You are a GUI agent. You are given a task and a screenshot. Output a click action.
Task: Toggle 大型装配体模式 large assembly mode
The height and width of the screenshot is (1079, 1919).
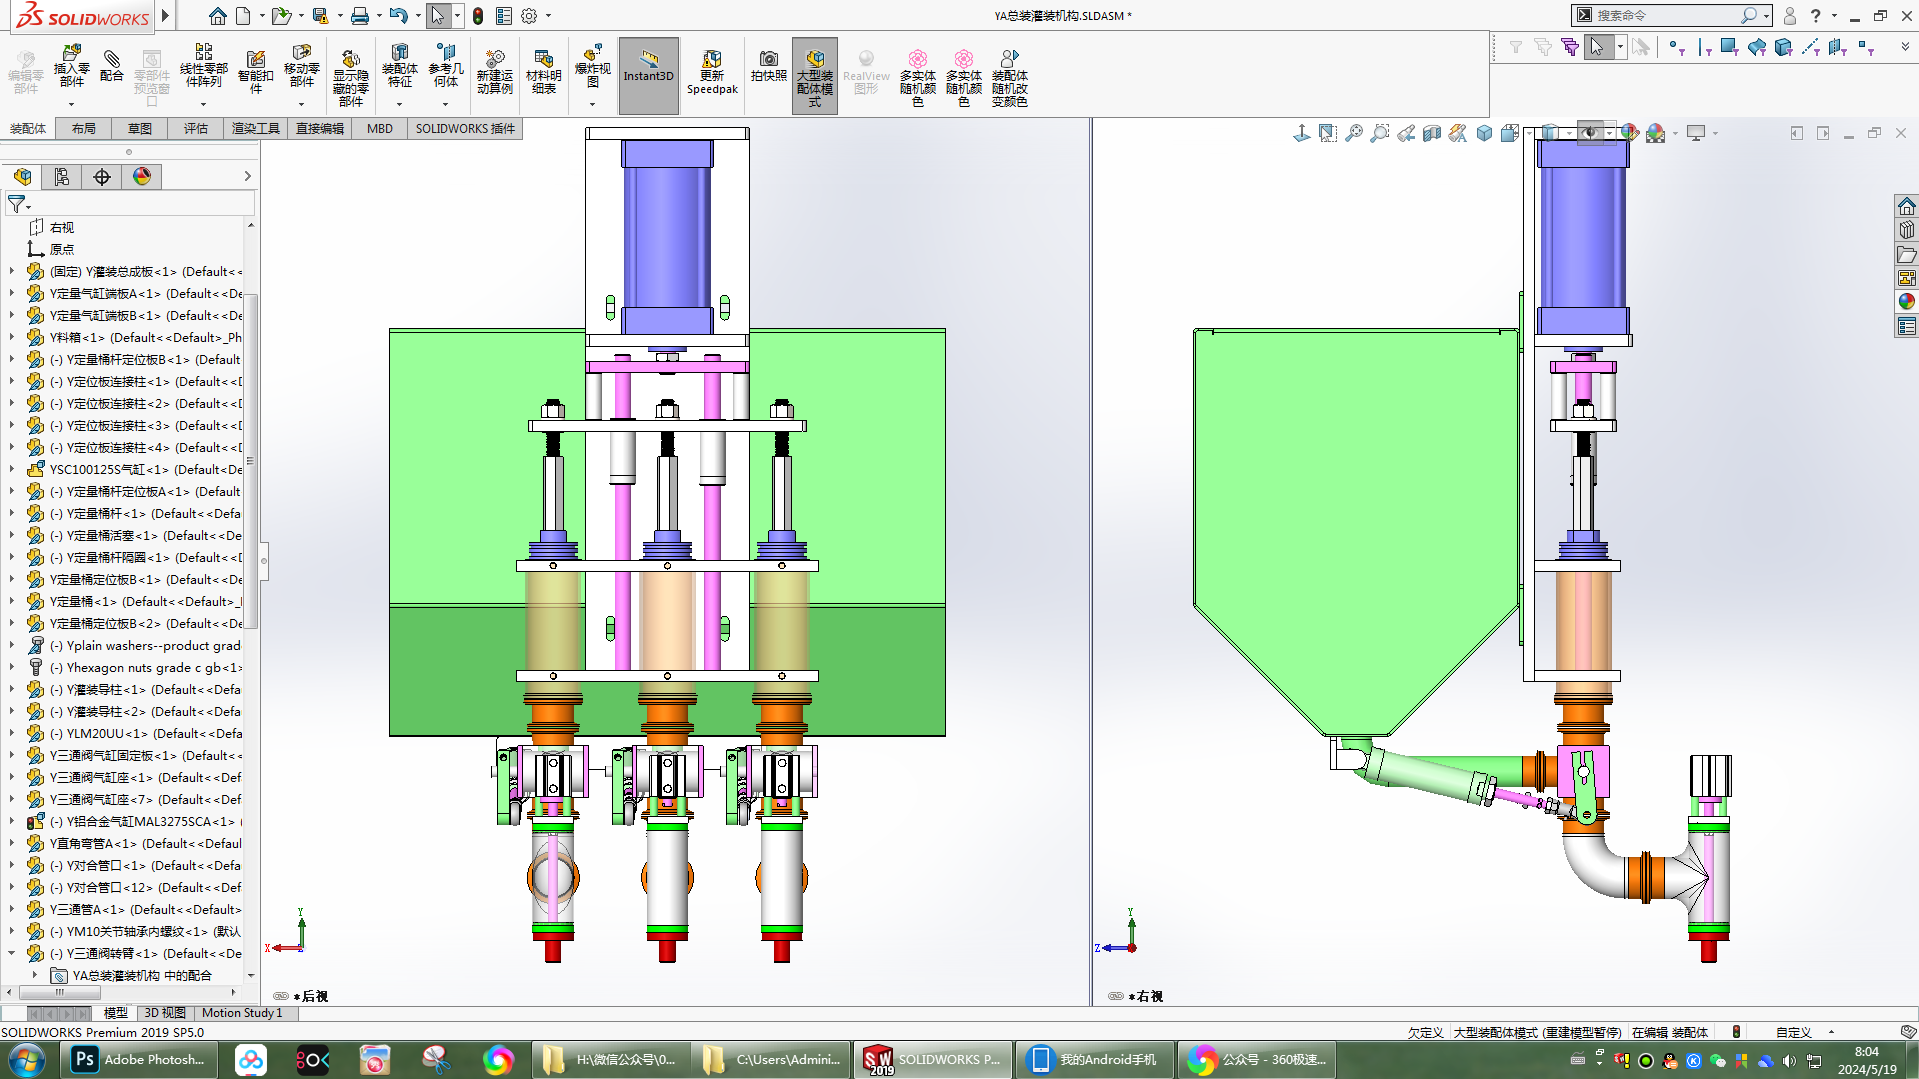pyautogui.click(x=815, y=75)
